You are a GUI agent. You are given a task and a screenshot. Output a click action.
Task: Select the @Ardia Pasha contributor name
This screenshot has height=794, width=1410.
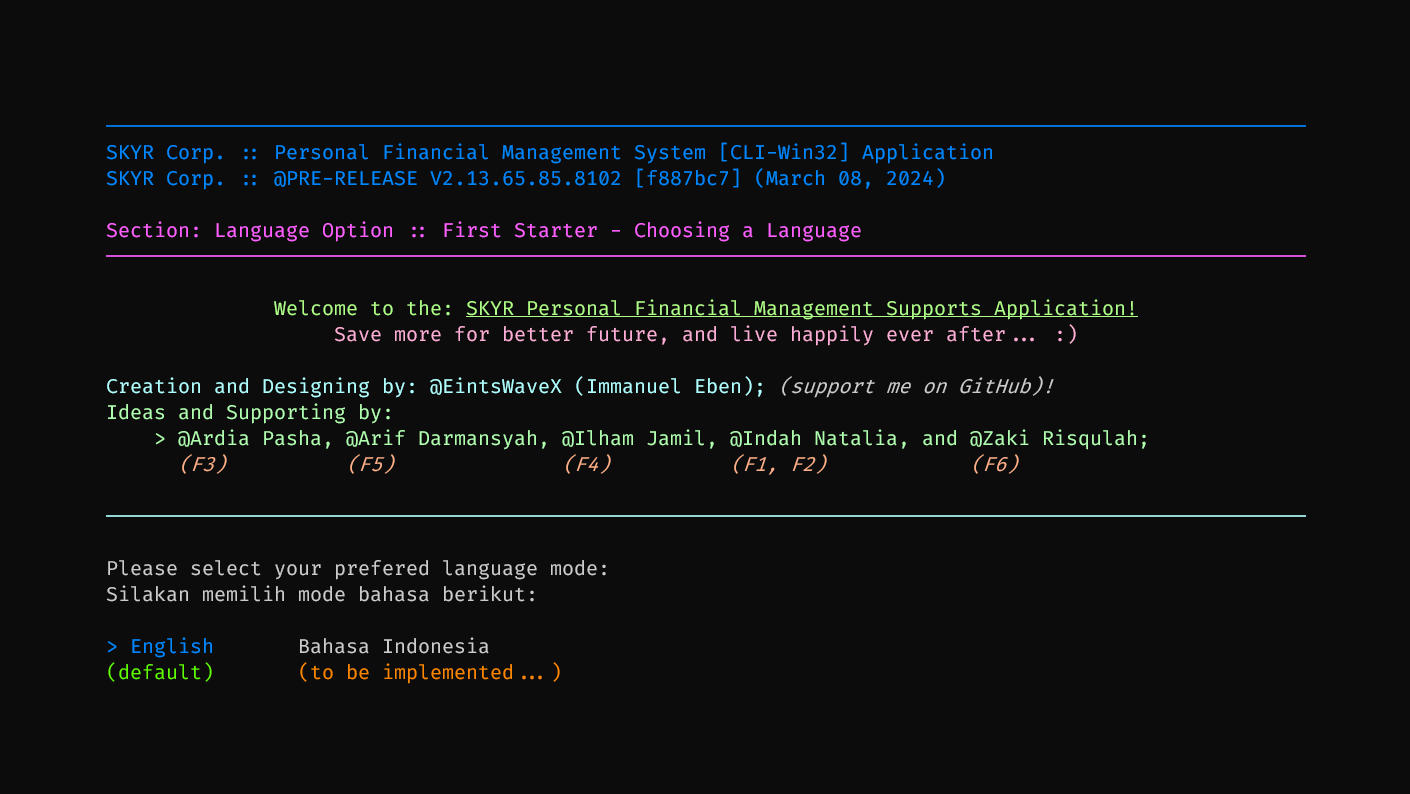(250, 438)
